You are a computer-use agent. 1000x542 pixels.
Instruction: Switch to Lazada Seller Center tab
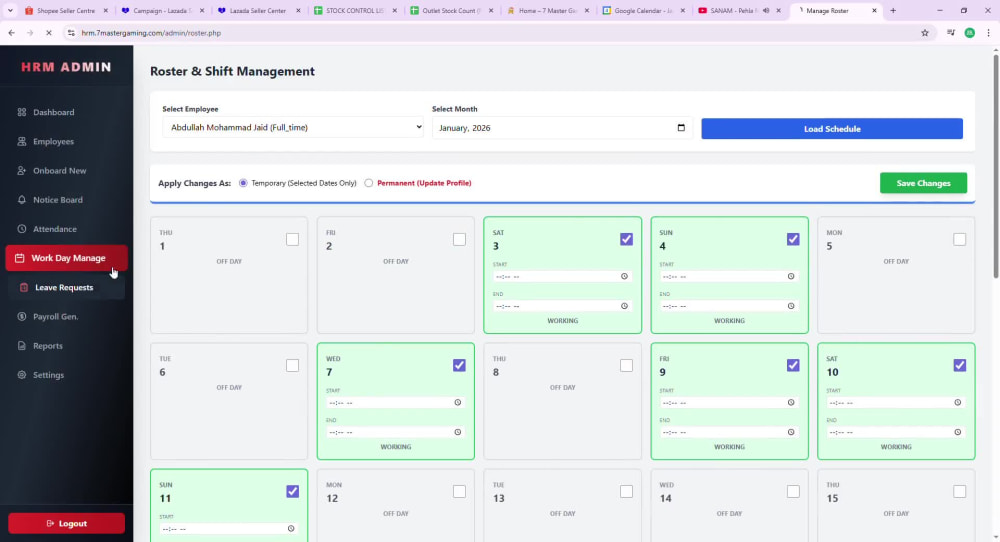pos(258,11)
